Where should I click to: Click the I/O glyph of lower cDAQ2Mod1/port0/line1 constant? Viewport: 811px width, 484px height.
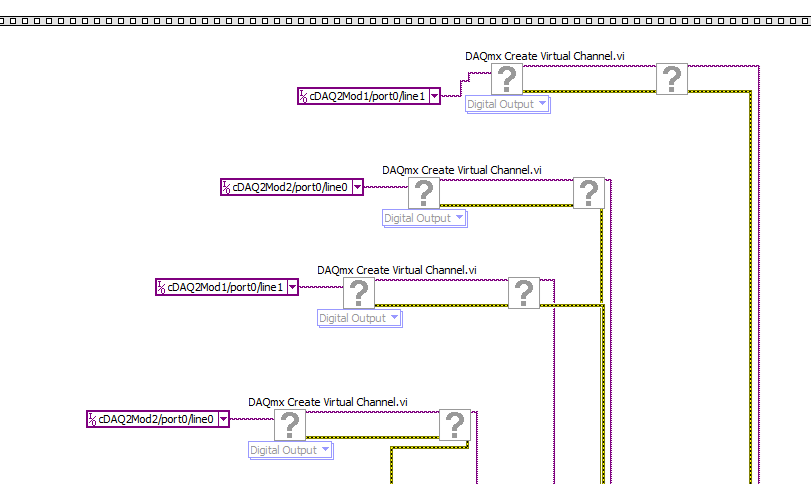161,287
